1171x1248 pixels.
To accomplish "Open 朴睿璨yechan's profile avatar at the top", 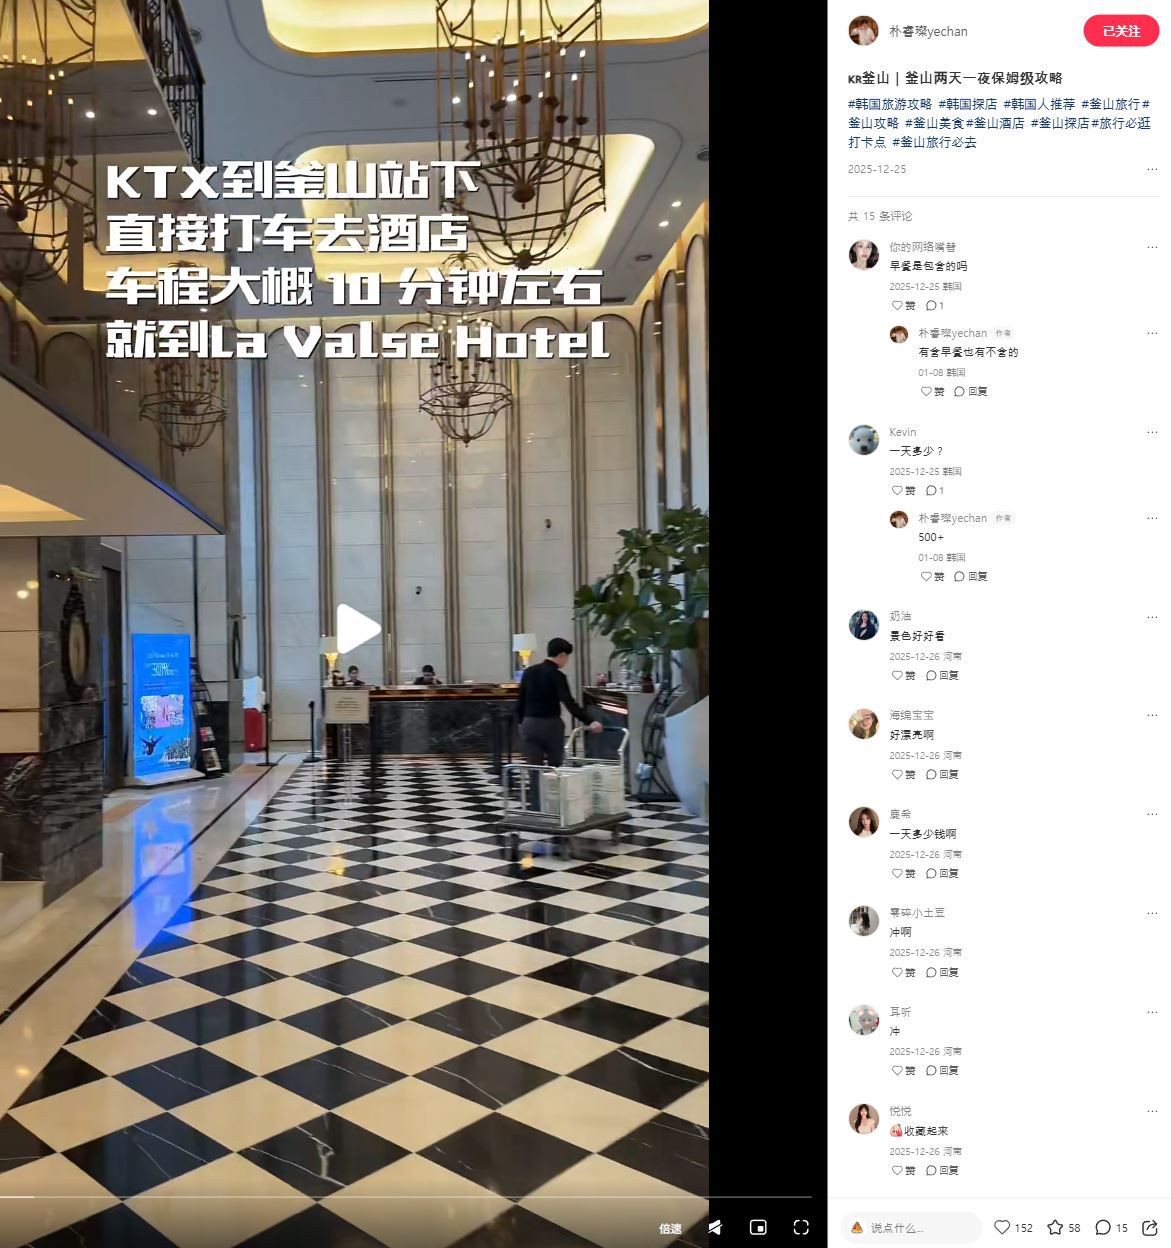I will 863,31.
